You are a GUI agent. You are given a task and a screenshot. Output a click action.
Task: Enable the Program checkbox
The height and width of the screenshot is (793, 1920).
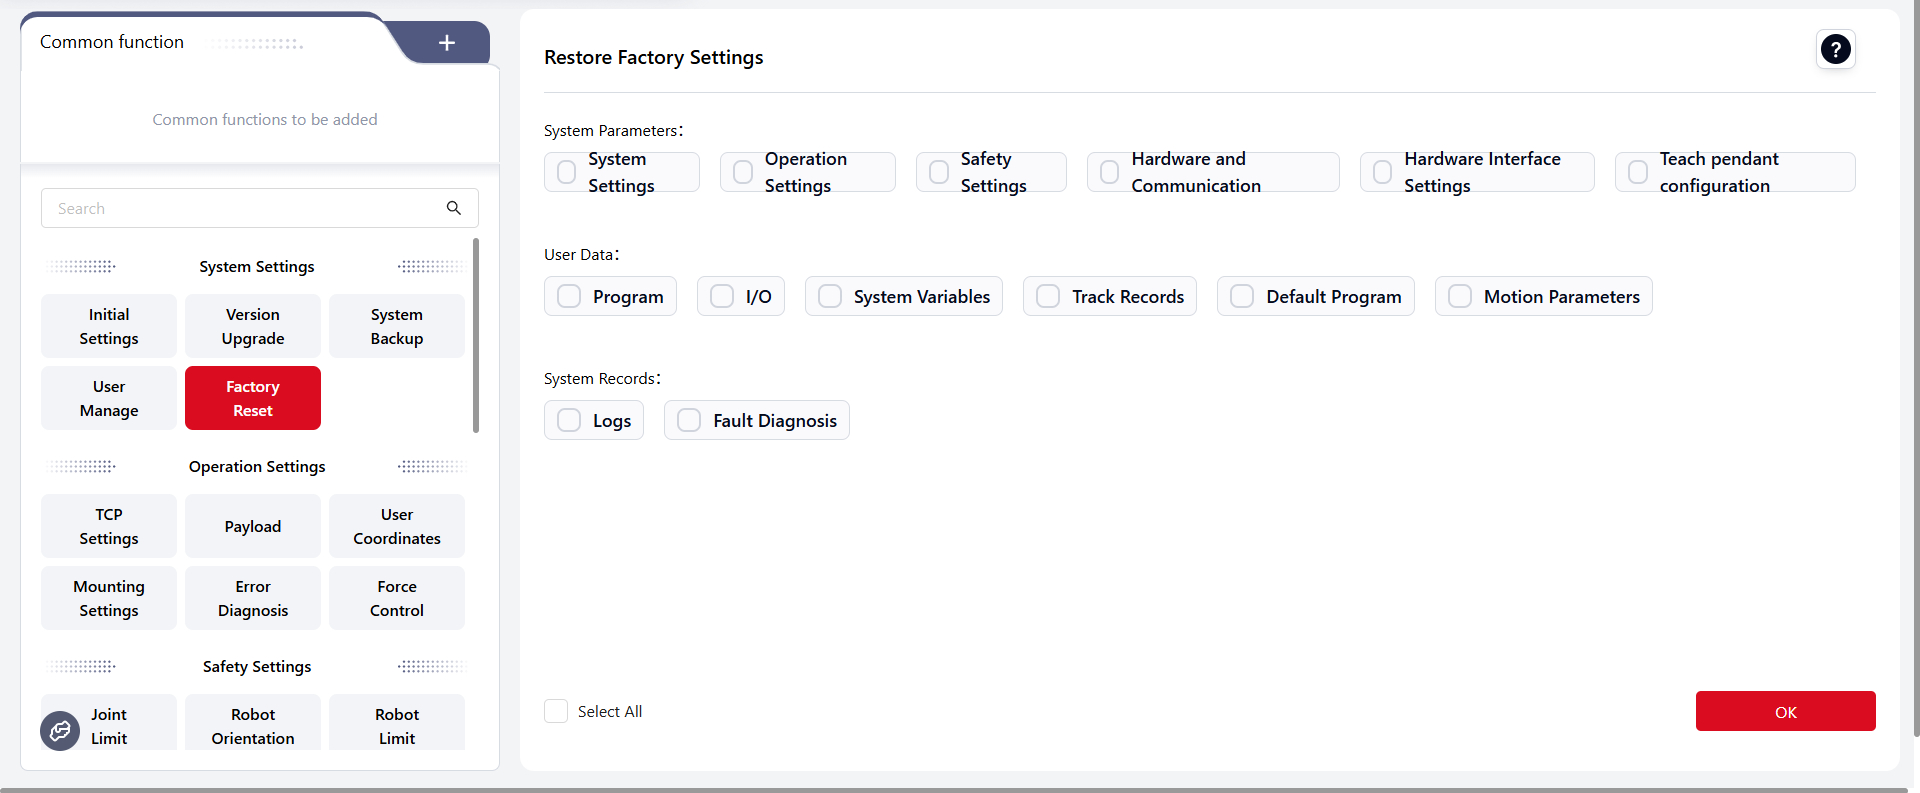[x=569, y=296]
